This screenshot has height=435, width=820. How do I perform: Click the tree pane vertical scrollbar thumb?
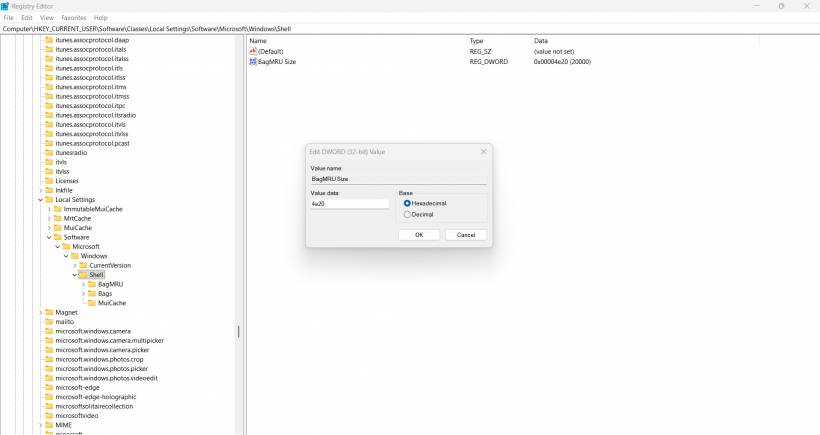238,332
